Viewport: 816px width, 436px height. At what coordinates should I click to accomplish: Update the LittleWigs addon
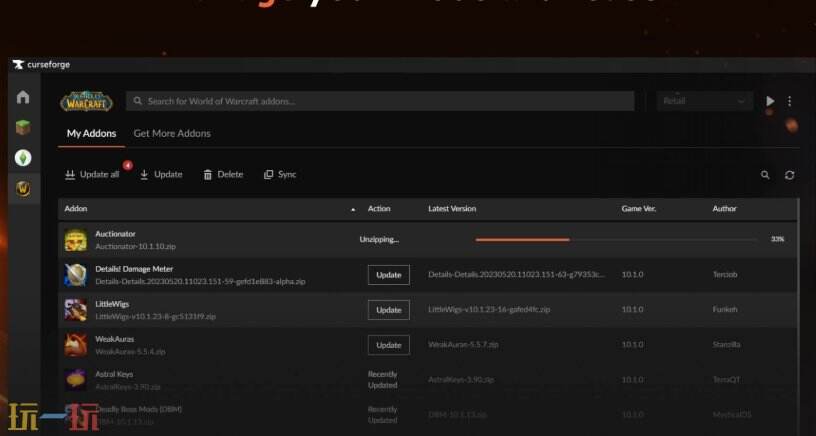point(388,310)
